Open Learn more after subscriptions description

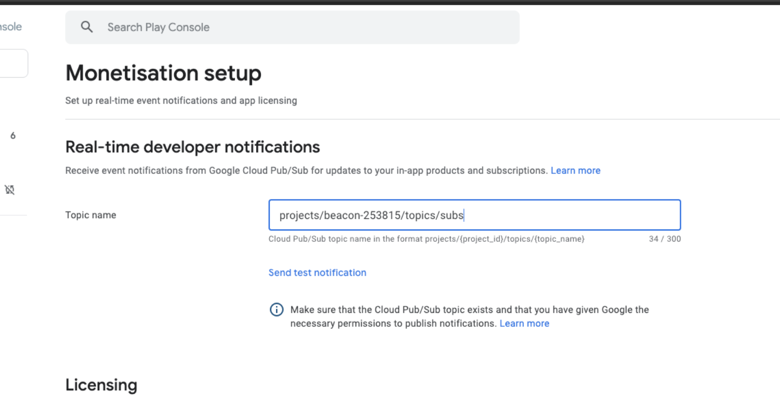click(576, 171)
